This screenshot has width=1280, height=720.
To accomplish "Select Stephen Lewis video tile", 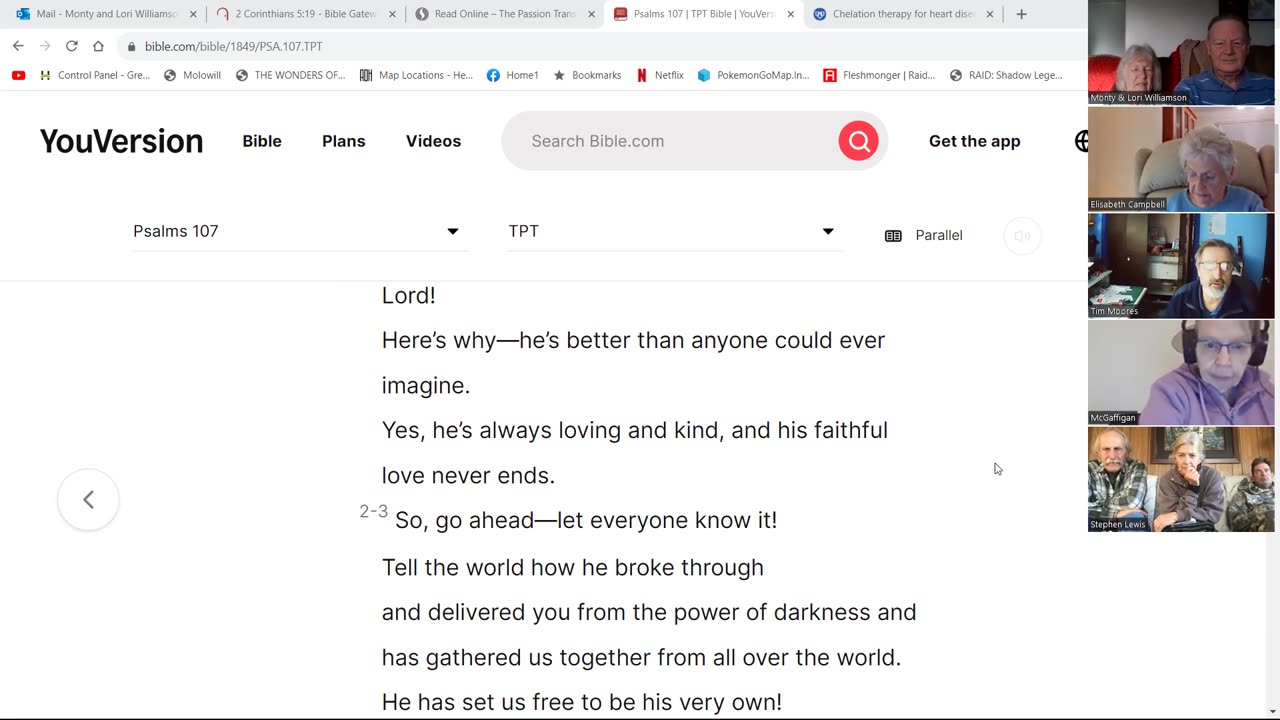I will (x=1181, y=479).
